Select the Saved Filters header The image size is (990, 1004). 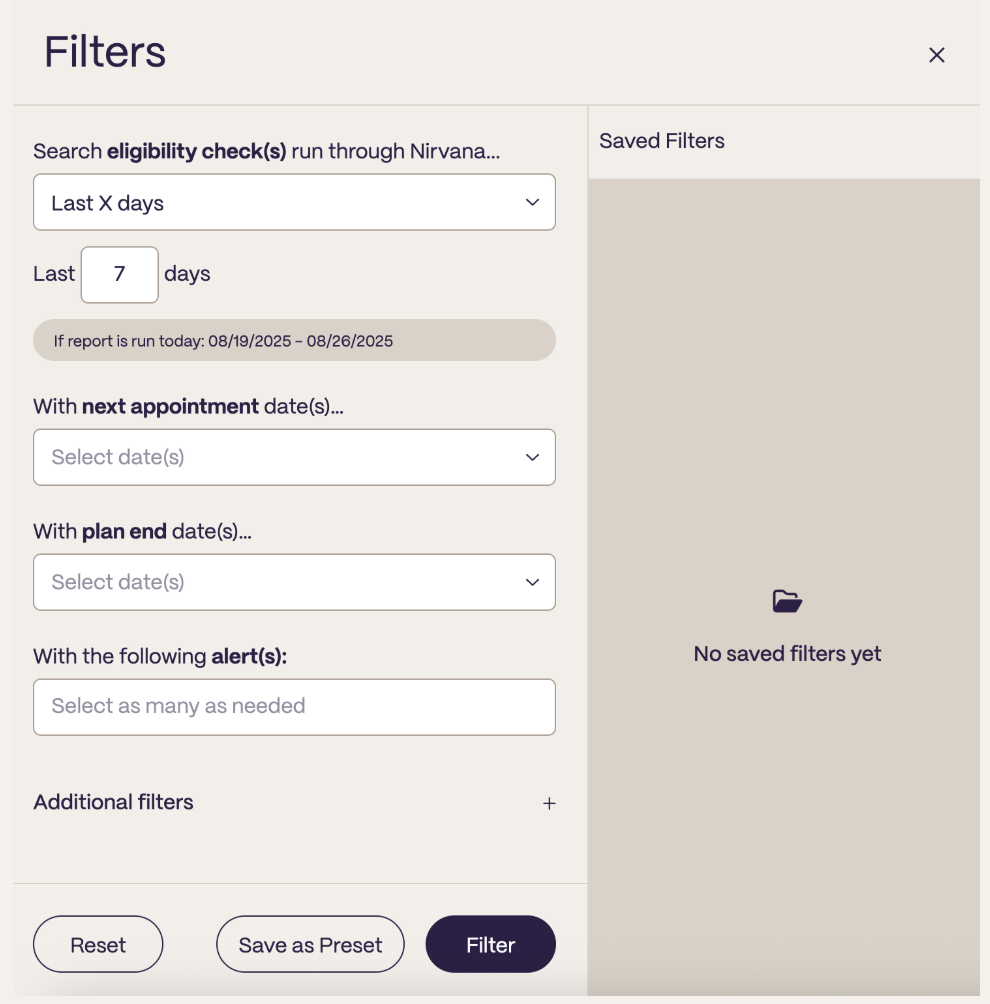pyautogui.click(x=661, y=141)
